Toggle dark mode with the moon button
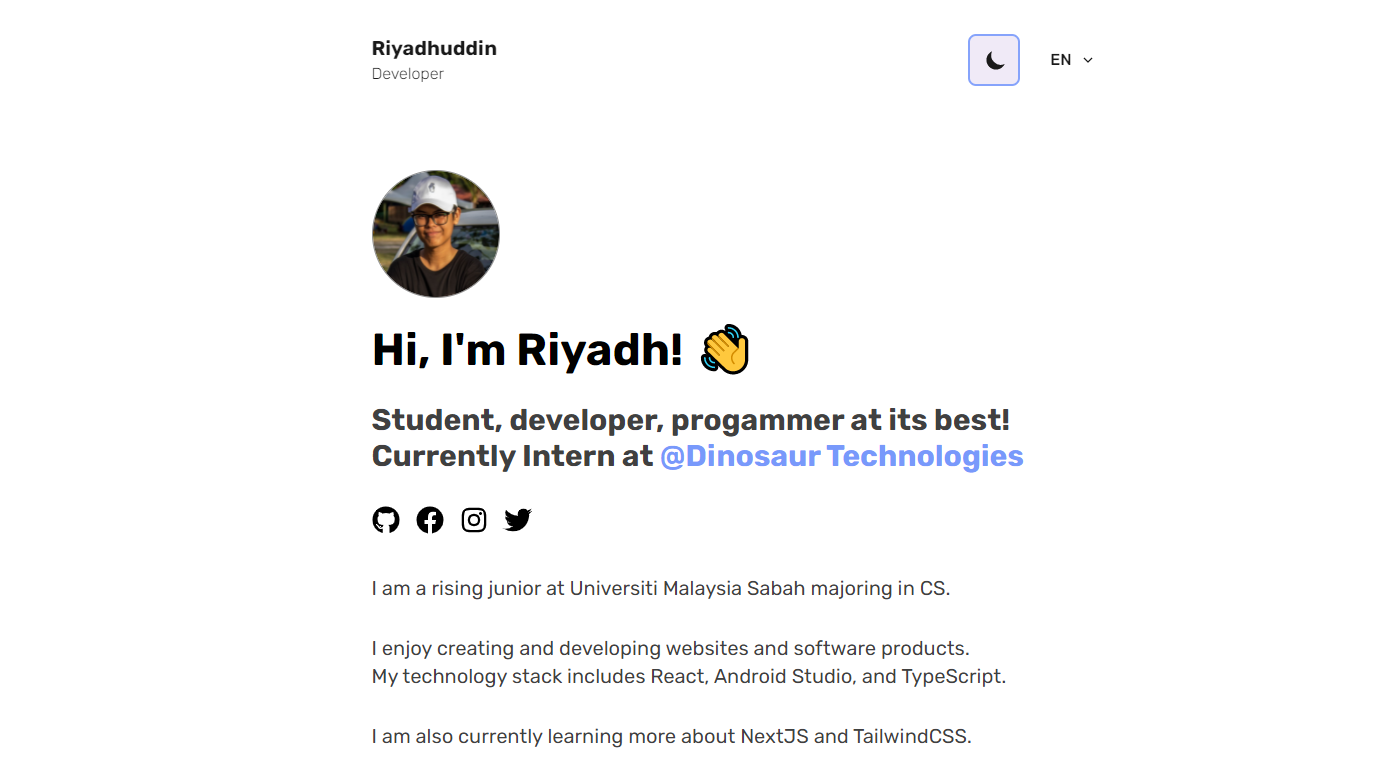This screenshot has height=780, width=1399. click(x=993, y=60)
